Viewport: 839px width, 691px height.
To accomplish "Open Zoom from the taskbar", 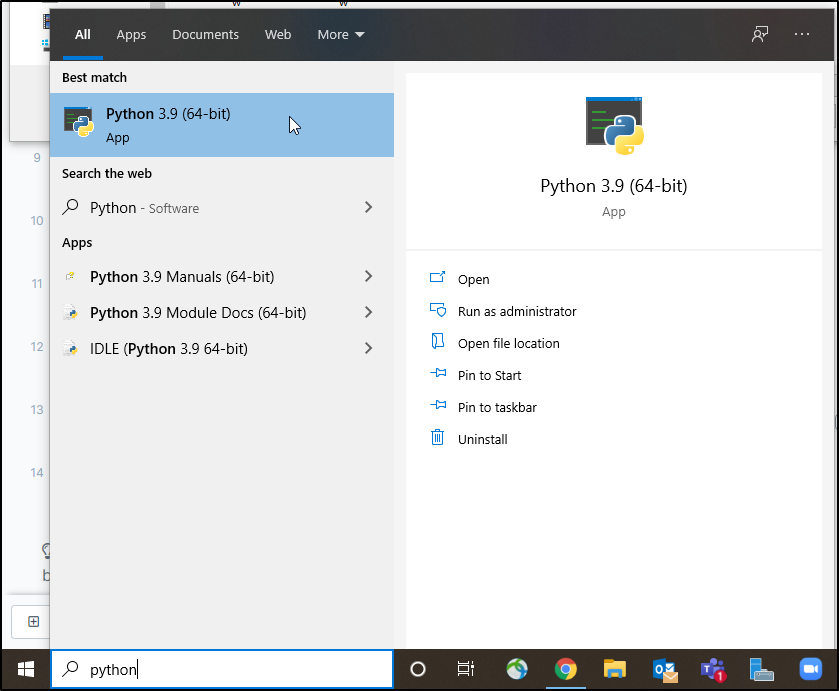I will (x=809, y=669).
